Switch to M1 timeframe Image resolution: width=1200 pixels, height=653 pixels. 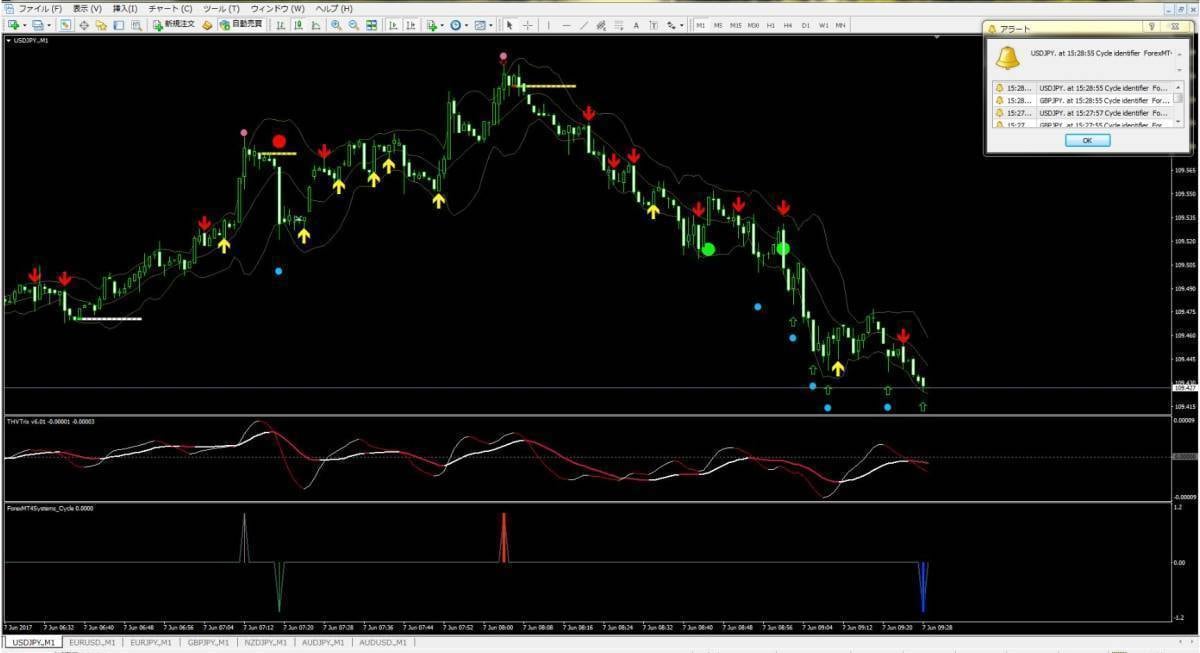pyautogui.click(x=700, y=25)
